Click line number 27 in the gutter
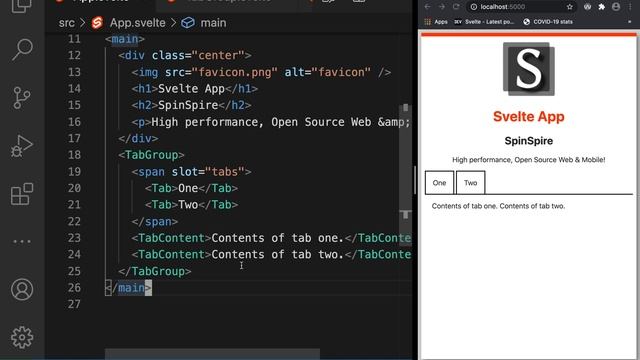Screen dimensions: 640x360 (x=74, y=304)
